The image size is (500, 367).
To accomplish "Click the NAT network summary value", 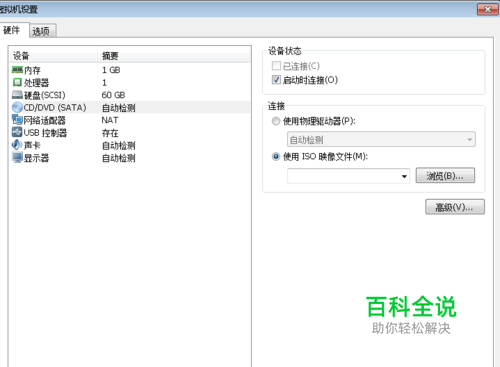I will pos(110,120).
